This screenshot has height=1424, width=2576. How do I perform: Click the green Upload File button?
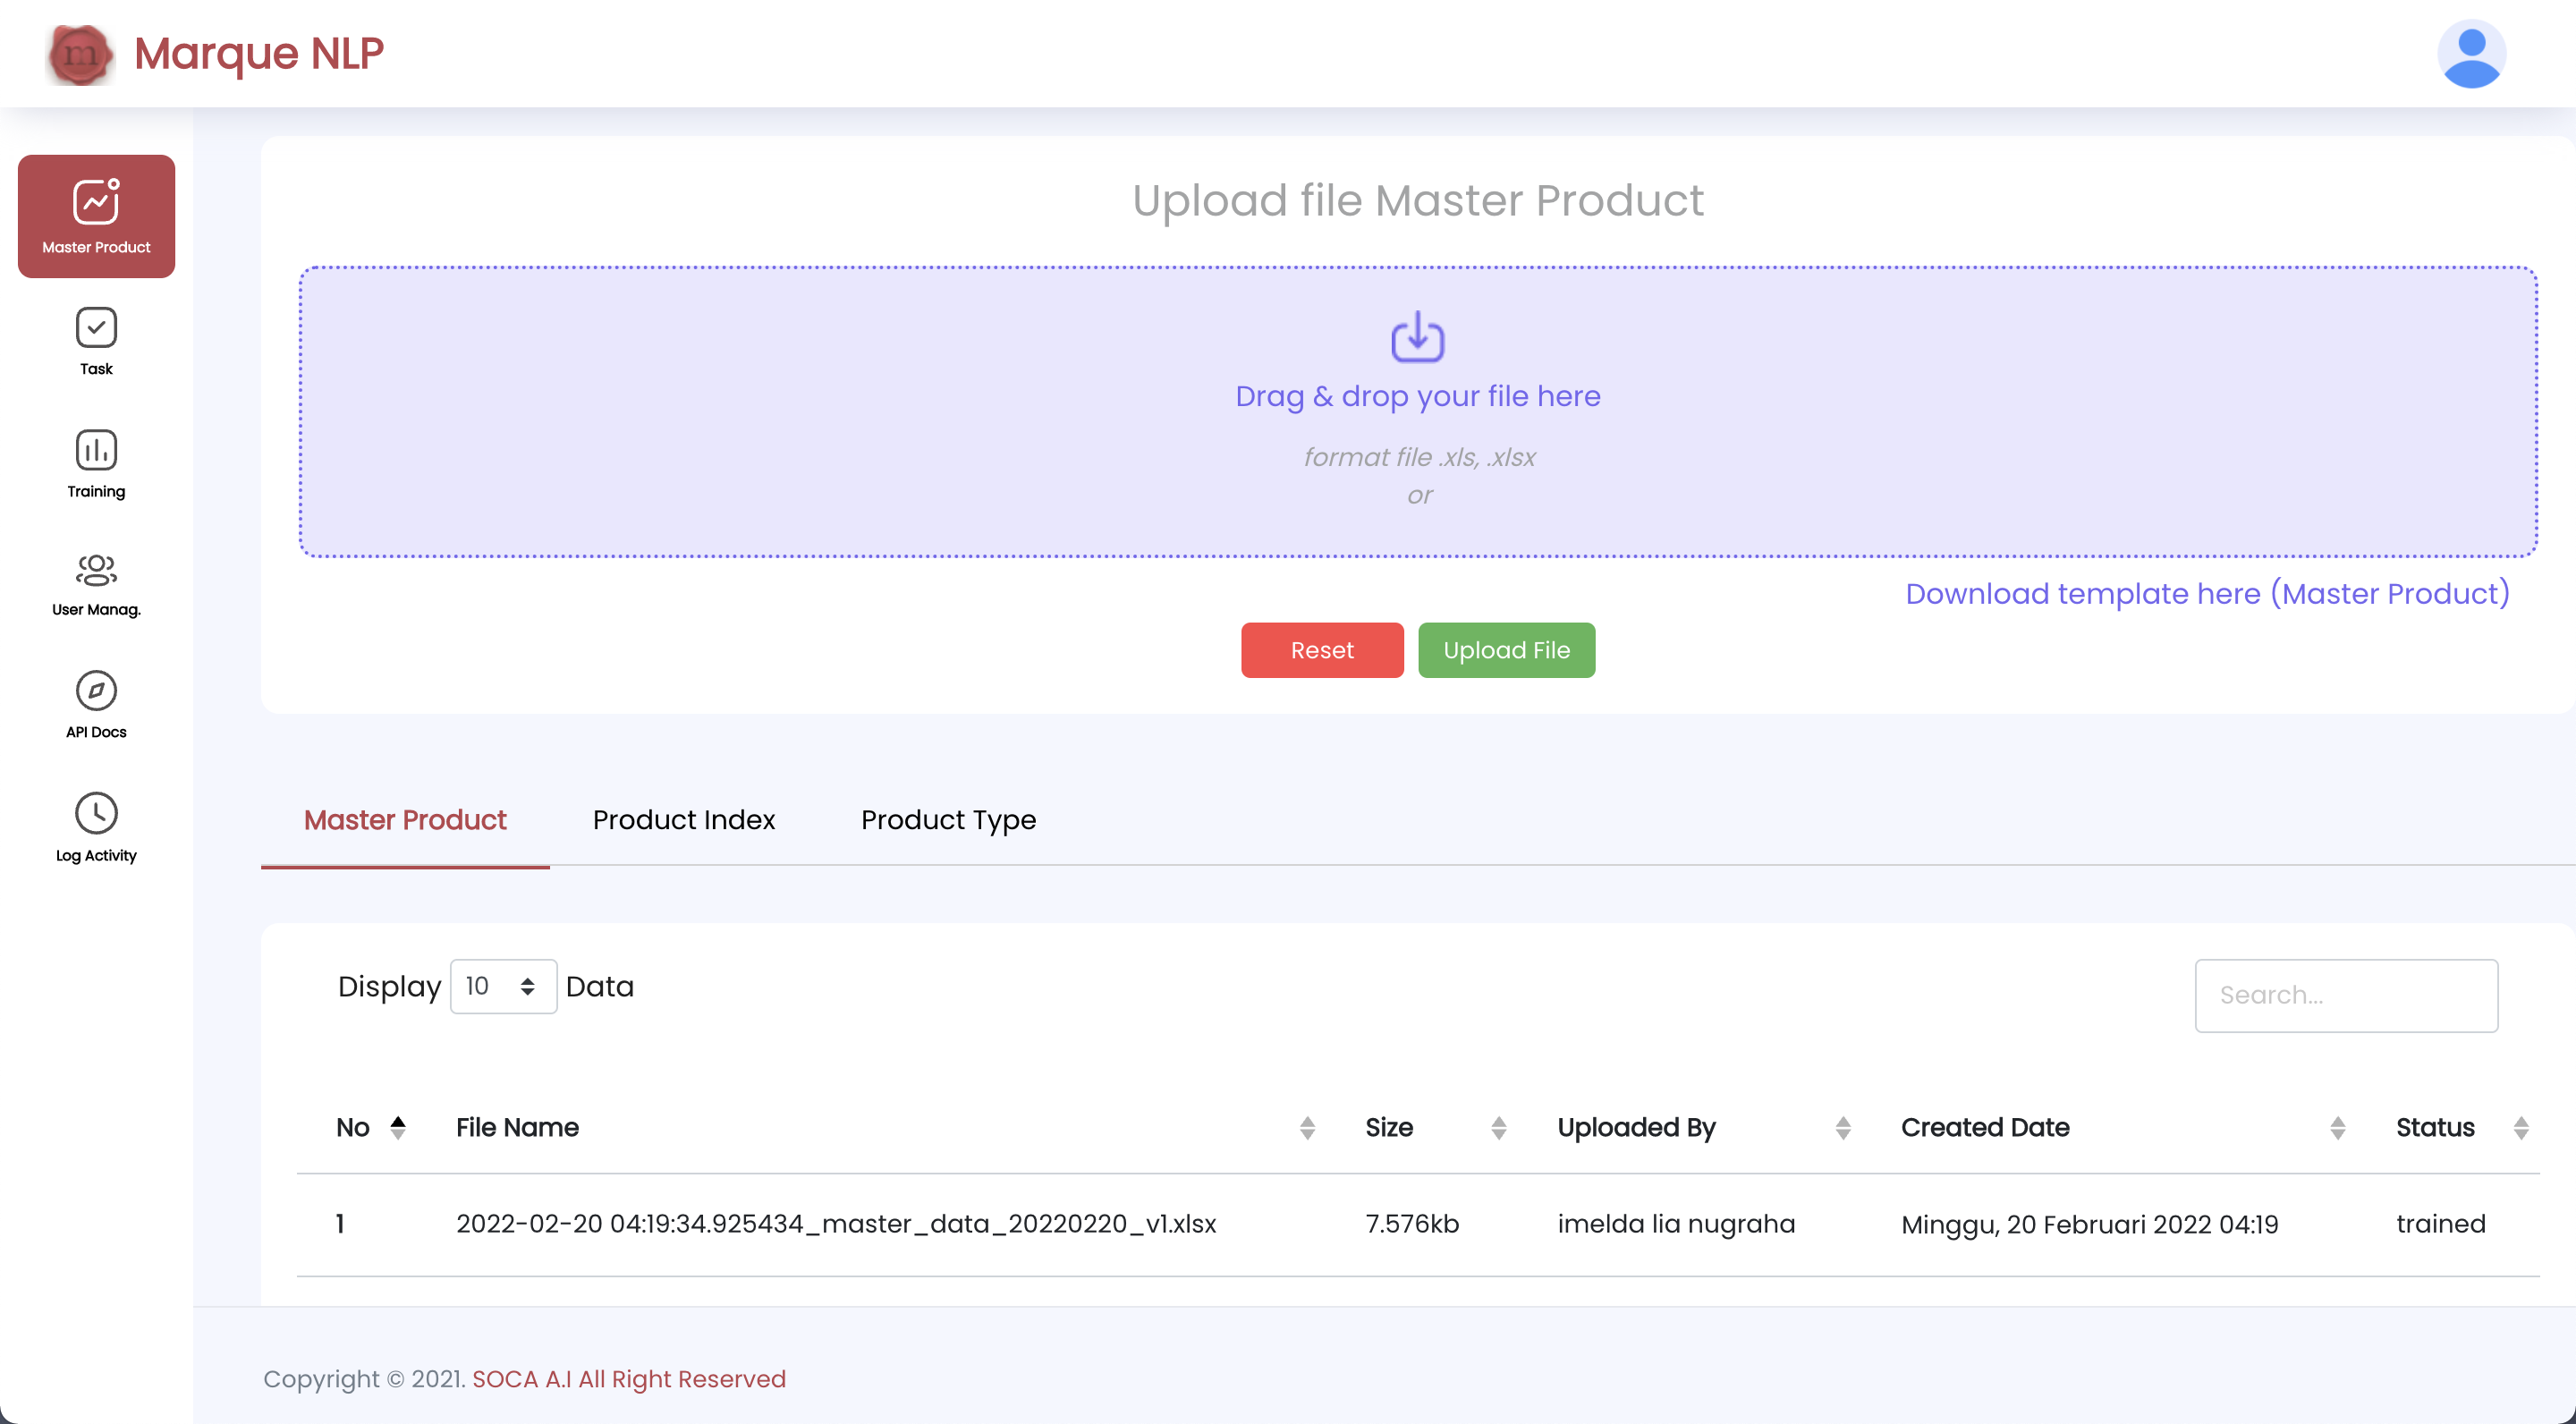point(1506,650)
